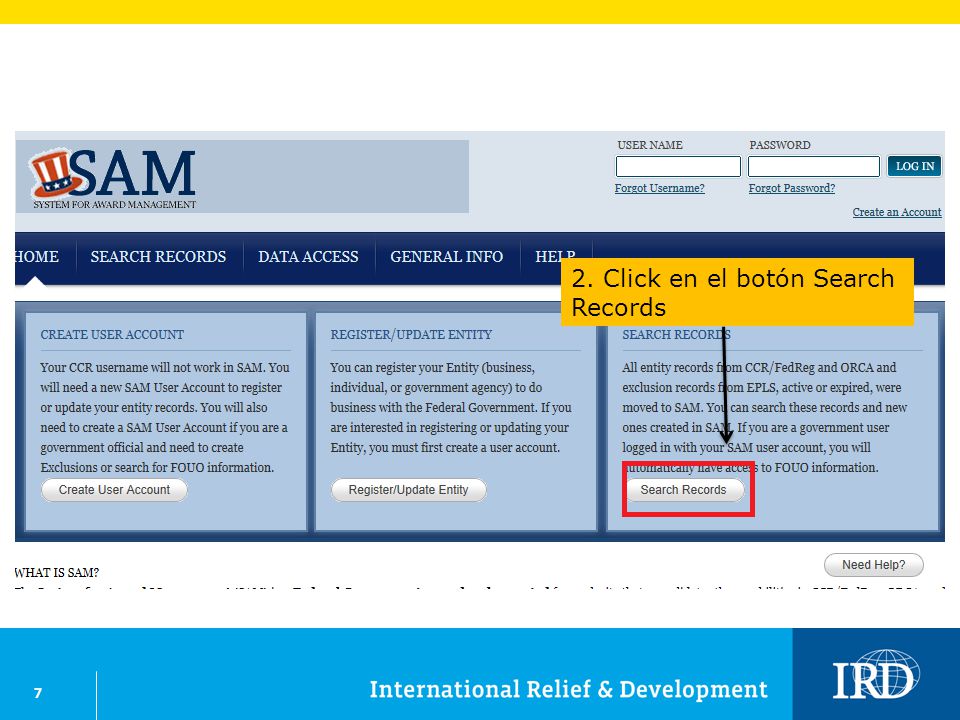This screenshot has height=720, width=960.
Task: Open the HELP nav tab
Action: pos(555,257)
